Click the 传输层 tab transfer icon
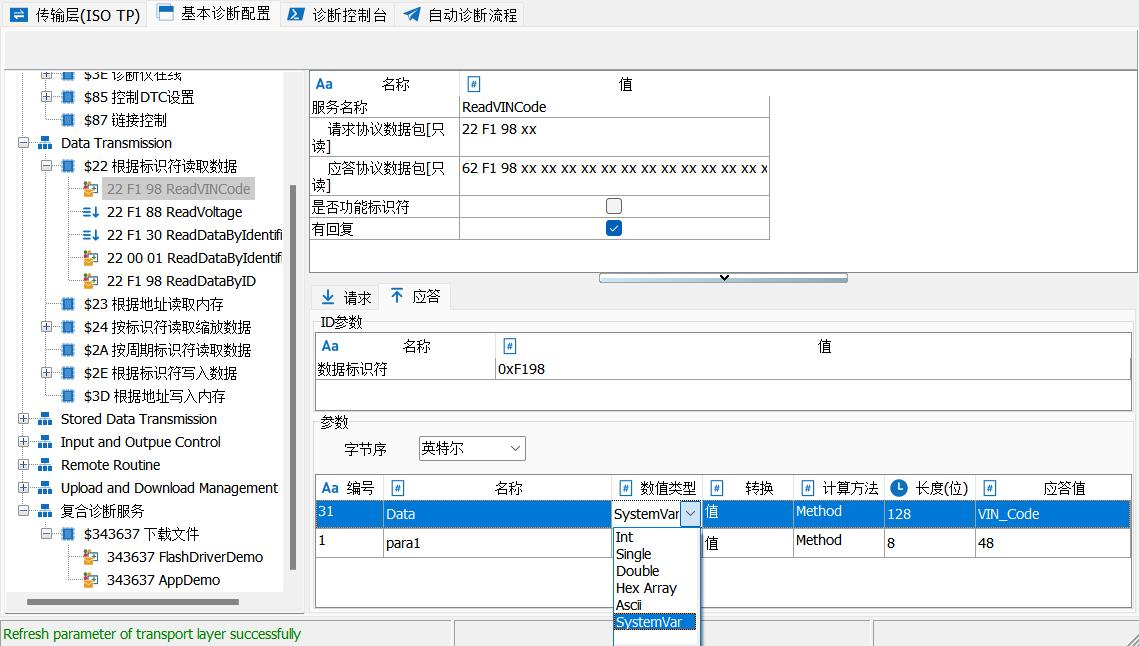Viewport: 1139px width, 646px height. coord(19,15)
